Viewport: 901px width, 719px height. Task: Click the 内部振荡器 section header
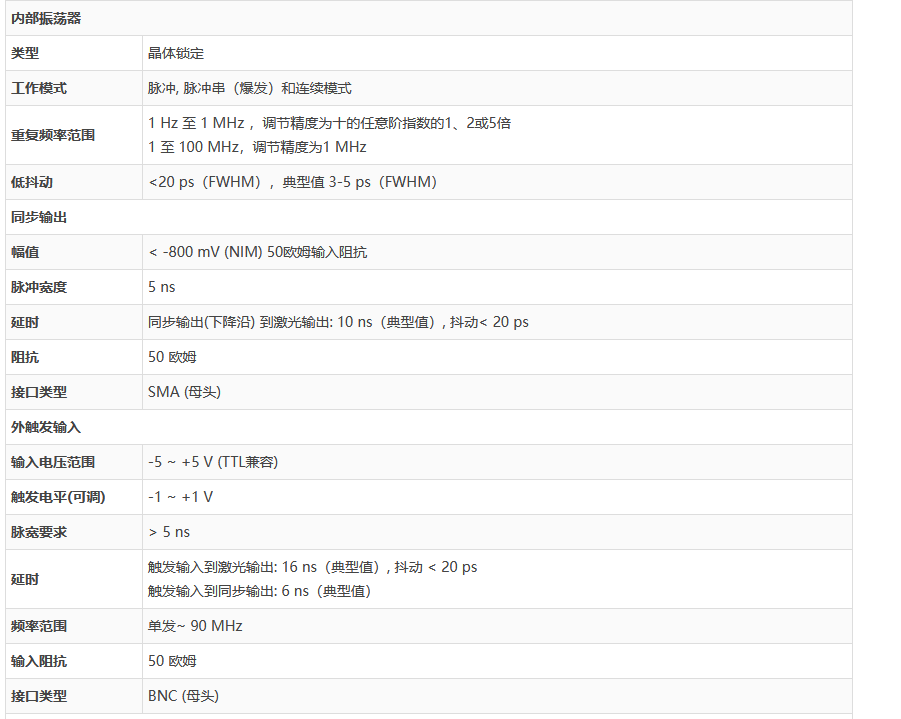pos(46,18)
